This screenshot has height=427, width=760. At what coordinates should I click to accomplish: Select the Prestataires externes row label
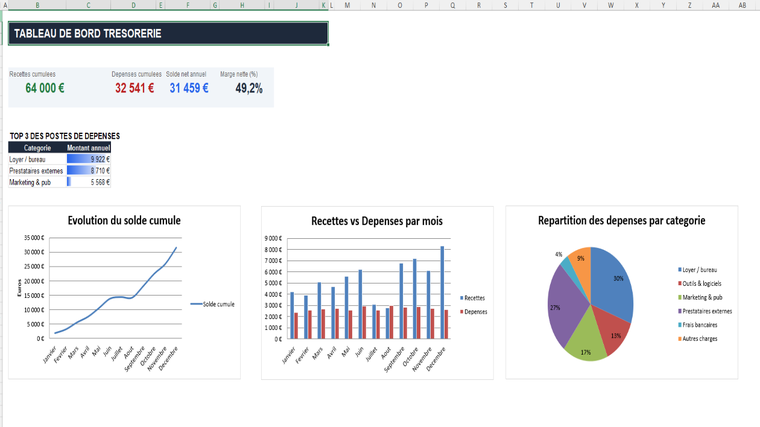[36, 171]
